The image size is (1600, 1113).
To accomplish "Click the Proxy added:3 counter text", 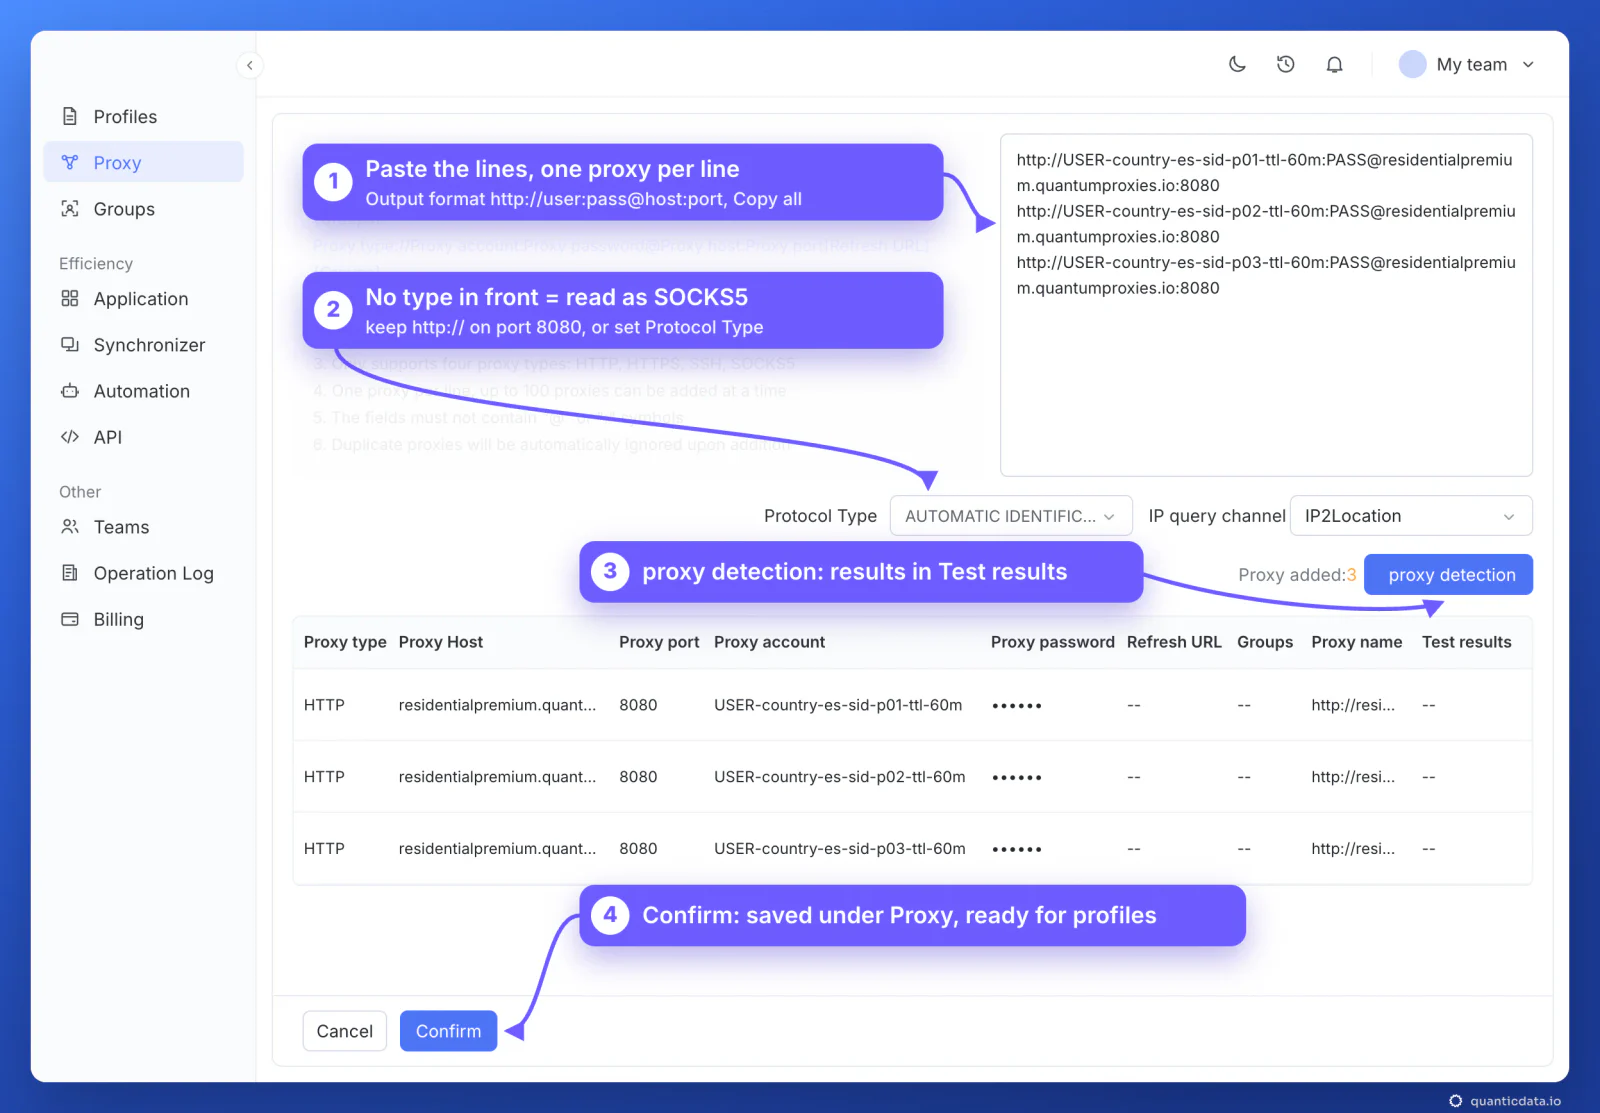I will coord(1297,574).
